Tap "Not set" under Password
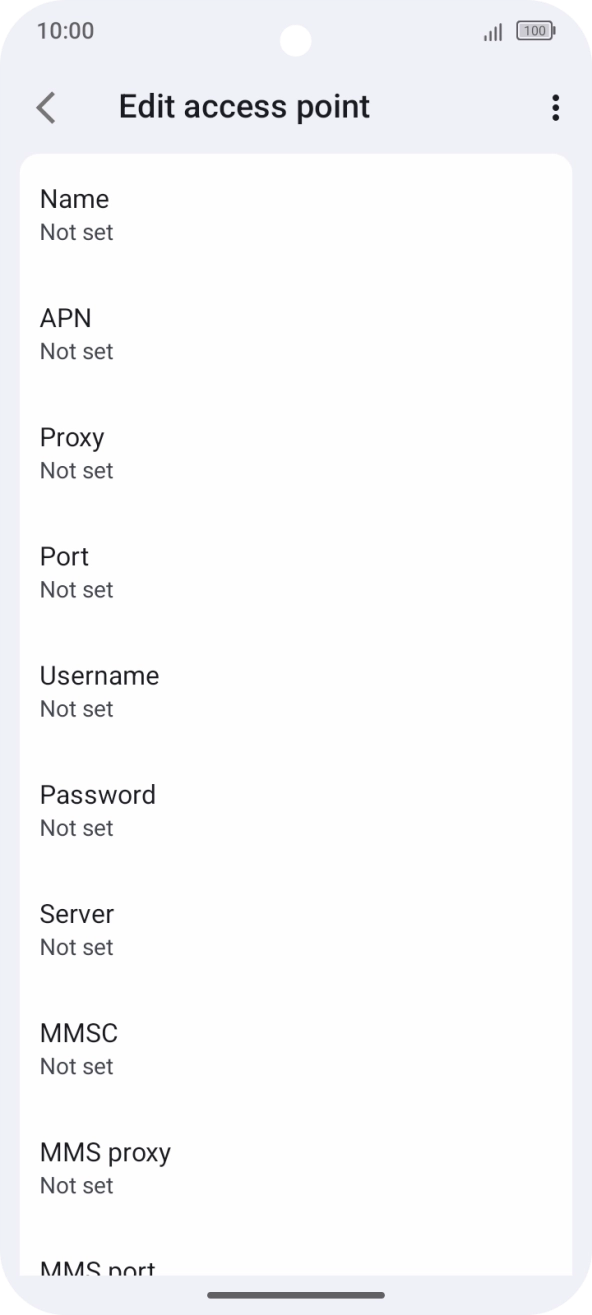Image resolution: width=592 pixels, height=1315 pixels. [x=77, y=828]
